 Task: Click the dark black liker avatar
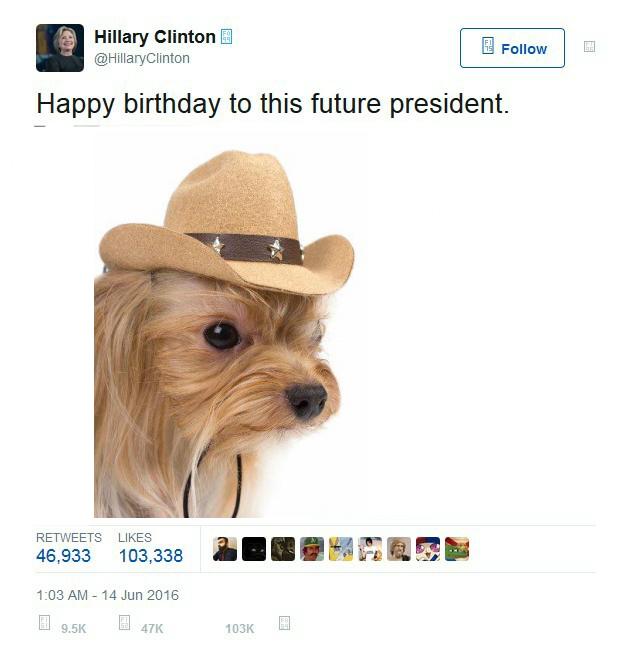coord(254,549)
